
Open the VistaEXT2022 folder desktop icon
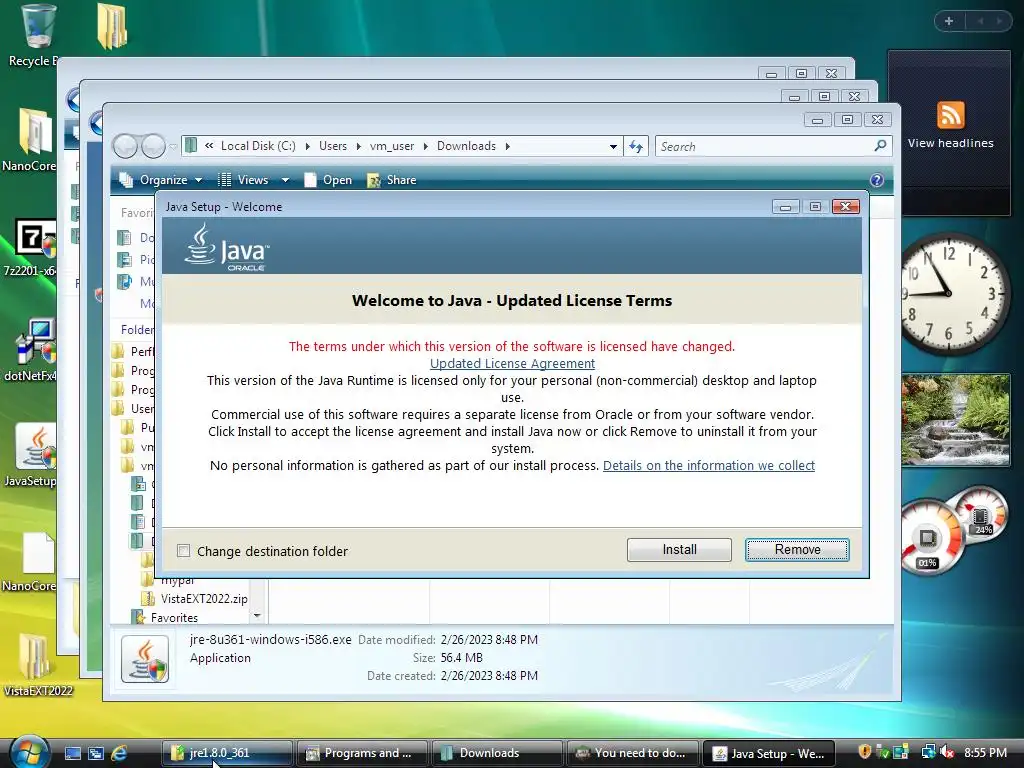[37, 664]
